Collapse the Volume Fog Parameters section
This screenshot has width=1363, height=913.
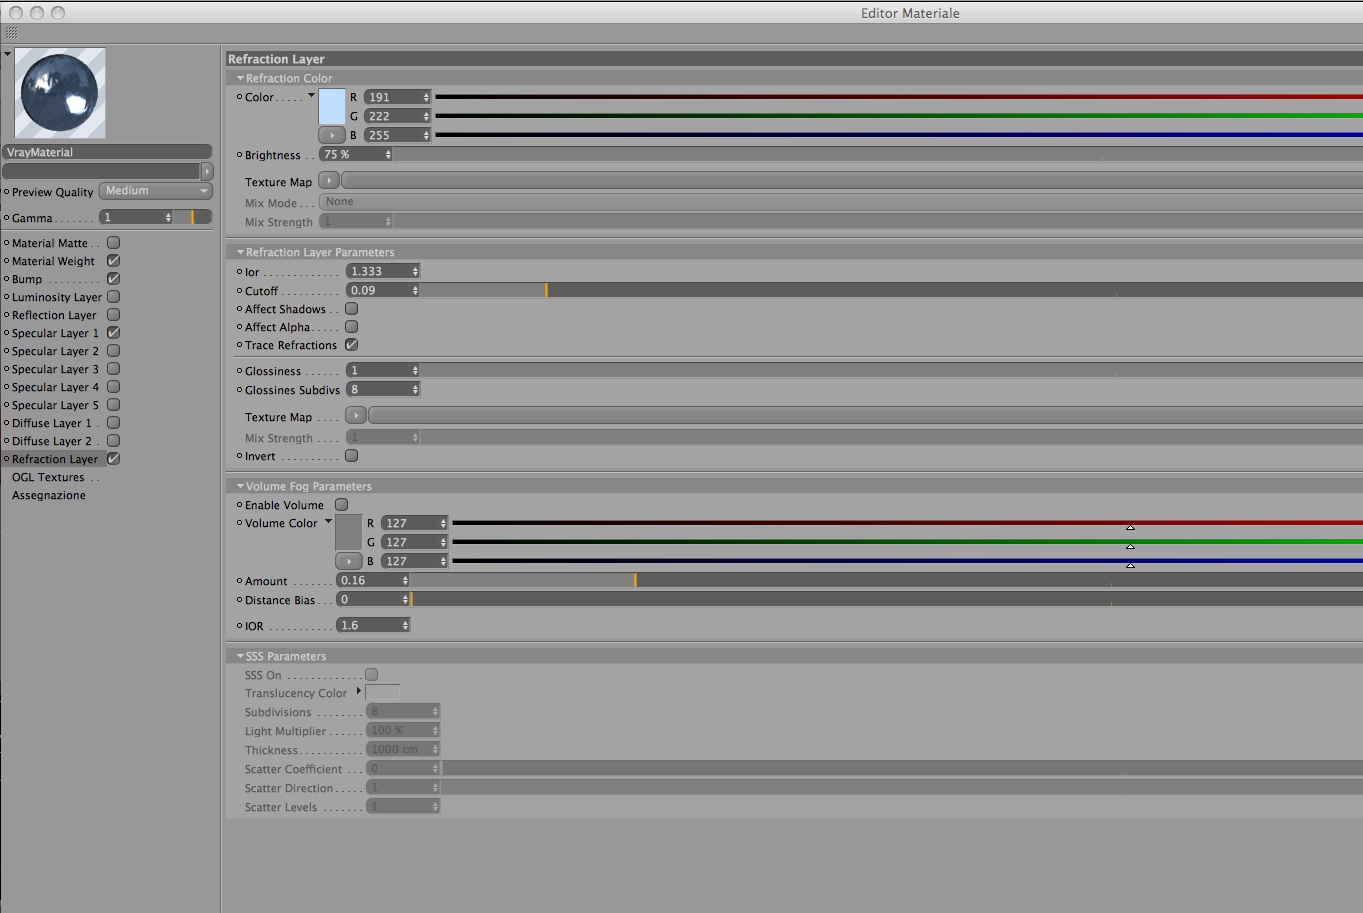pyautogui.click(x=240, y=486)
